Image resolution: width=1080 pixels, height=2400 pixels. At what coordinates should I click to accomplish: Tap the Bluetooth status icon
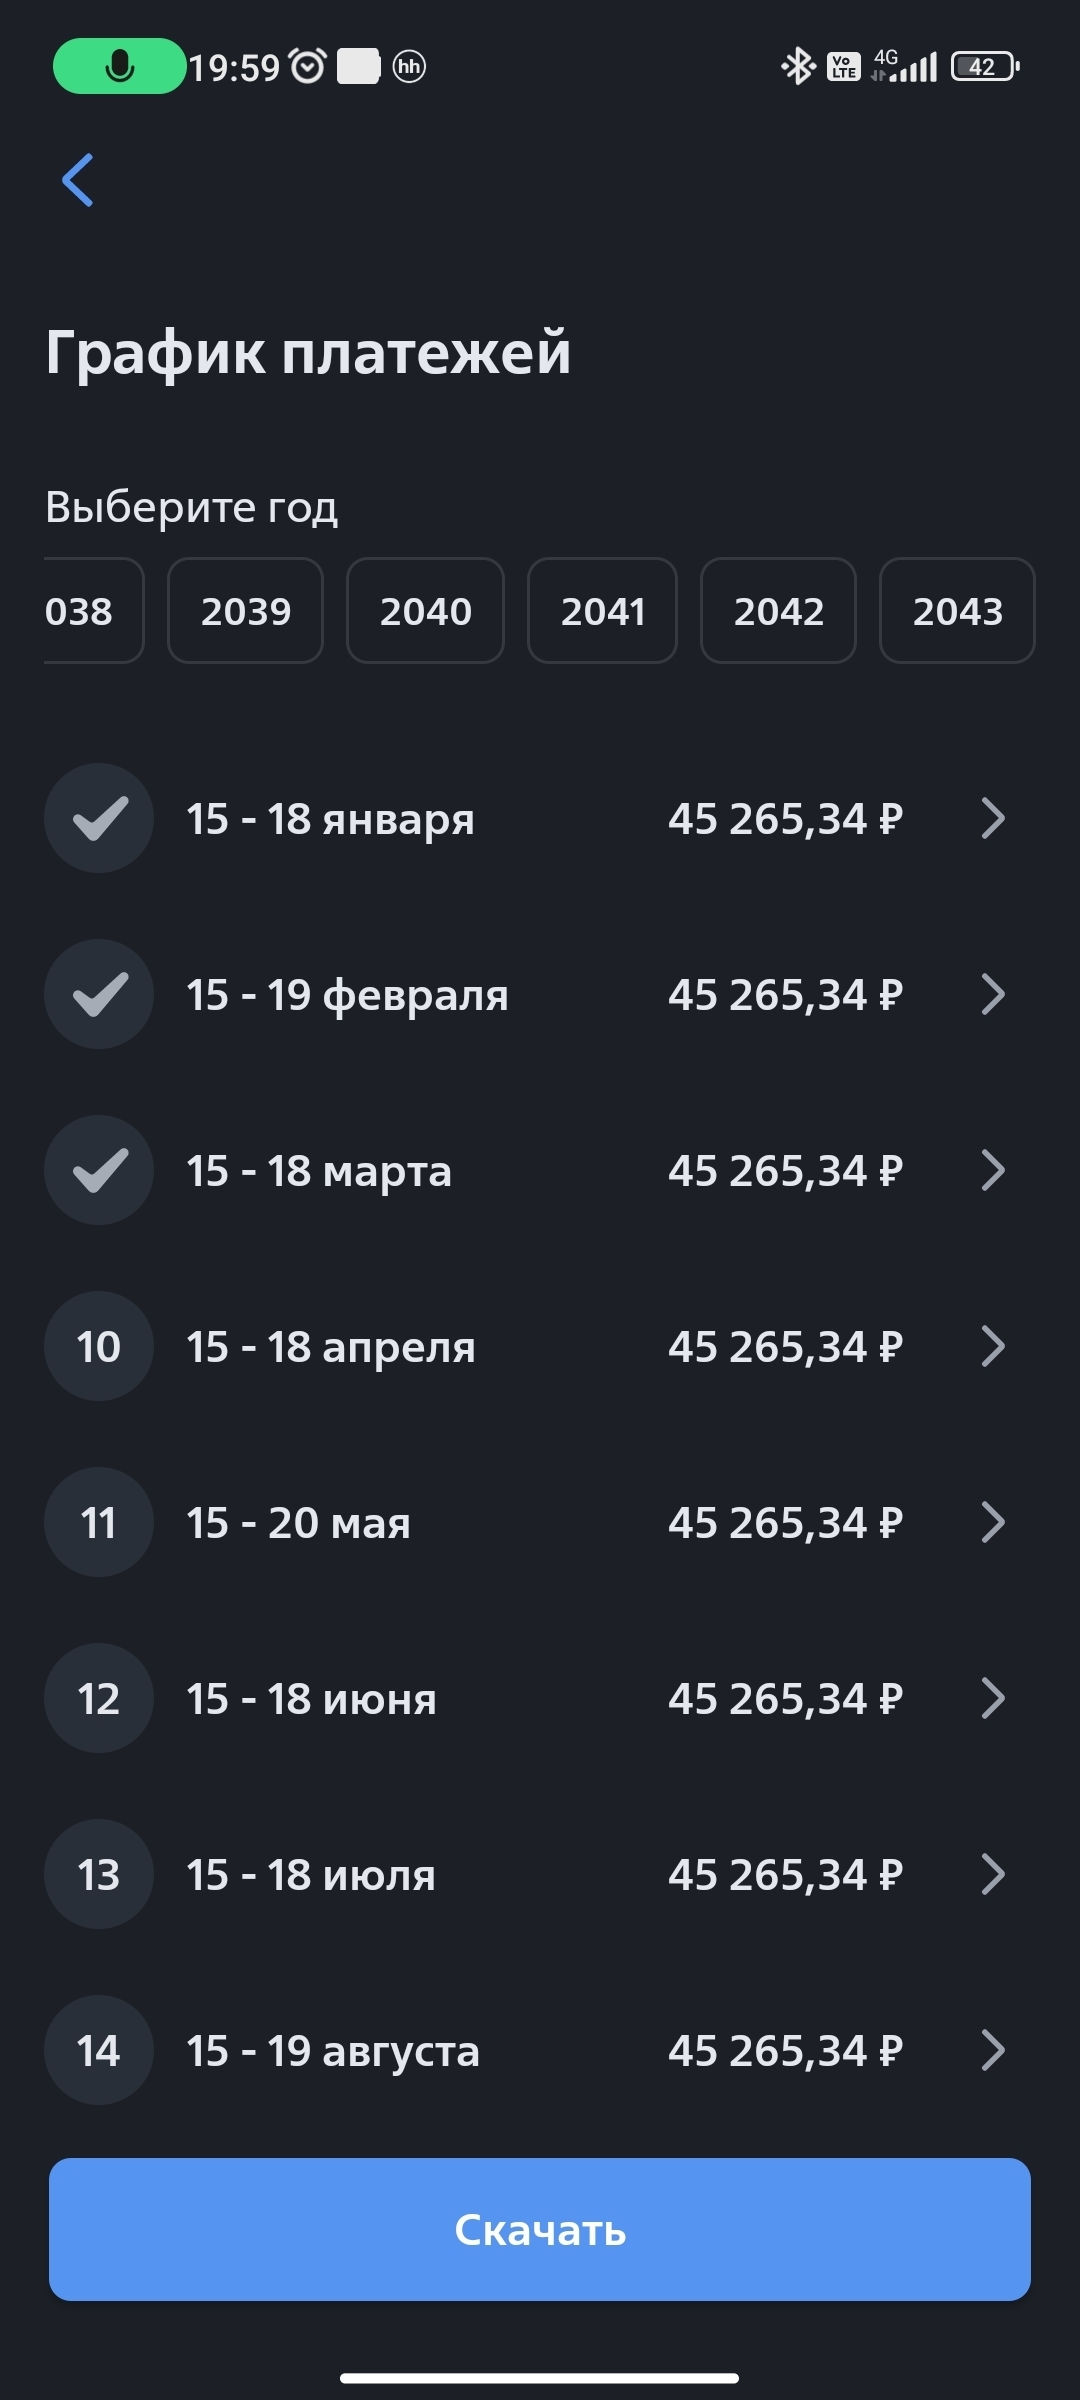(x=797, y=67)
